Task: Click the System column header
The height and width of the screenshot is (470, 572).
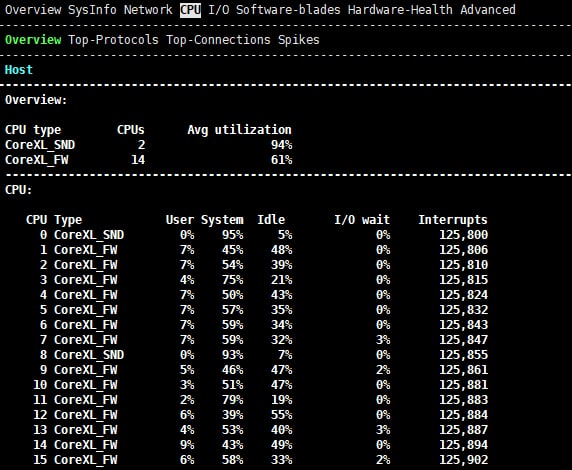Action: coord(222,220)
